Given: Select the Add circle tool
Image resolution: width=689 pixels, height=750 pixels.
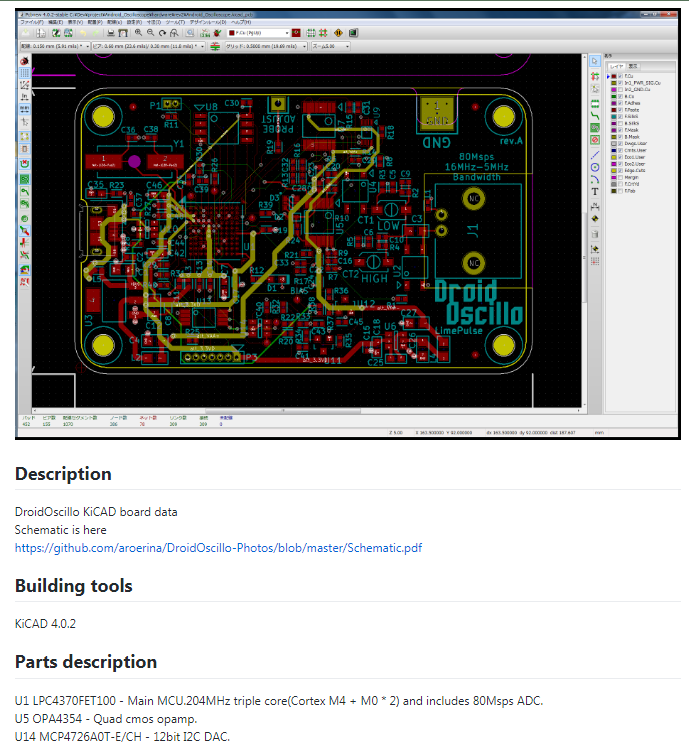Looking at the screenshot, I should [x=595, y=167].
